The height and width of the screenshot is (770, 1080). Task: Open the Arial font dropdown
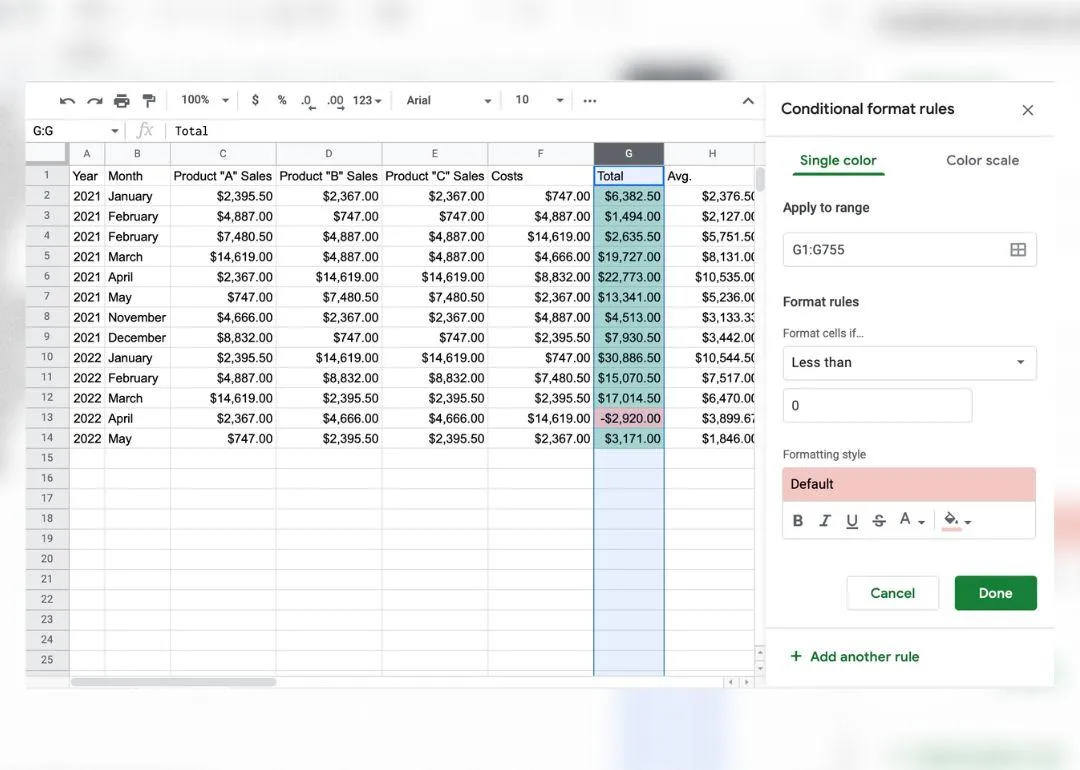(448, 101)
